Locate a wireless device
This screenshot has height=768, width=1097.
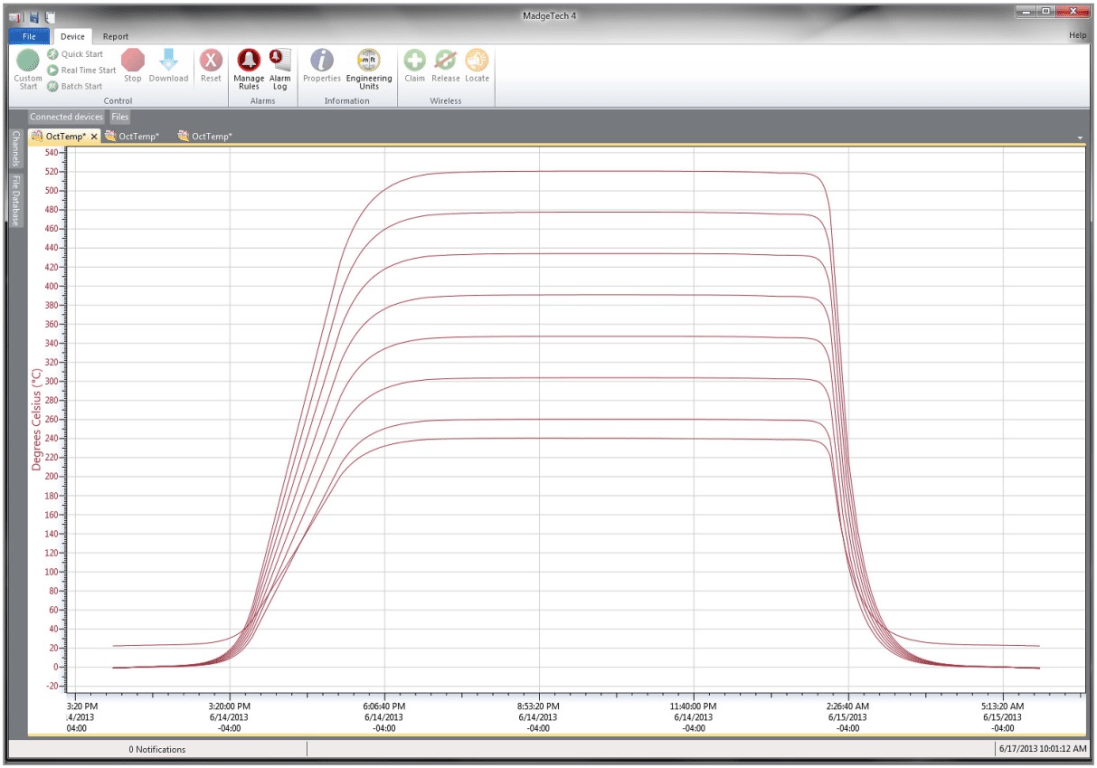point(476,64)
